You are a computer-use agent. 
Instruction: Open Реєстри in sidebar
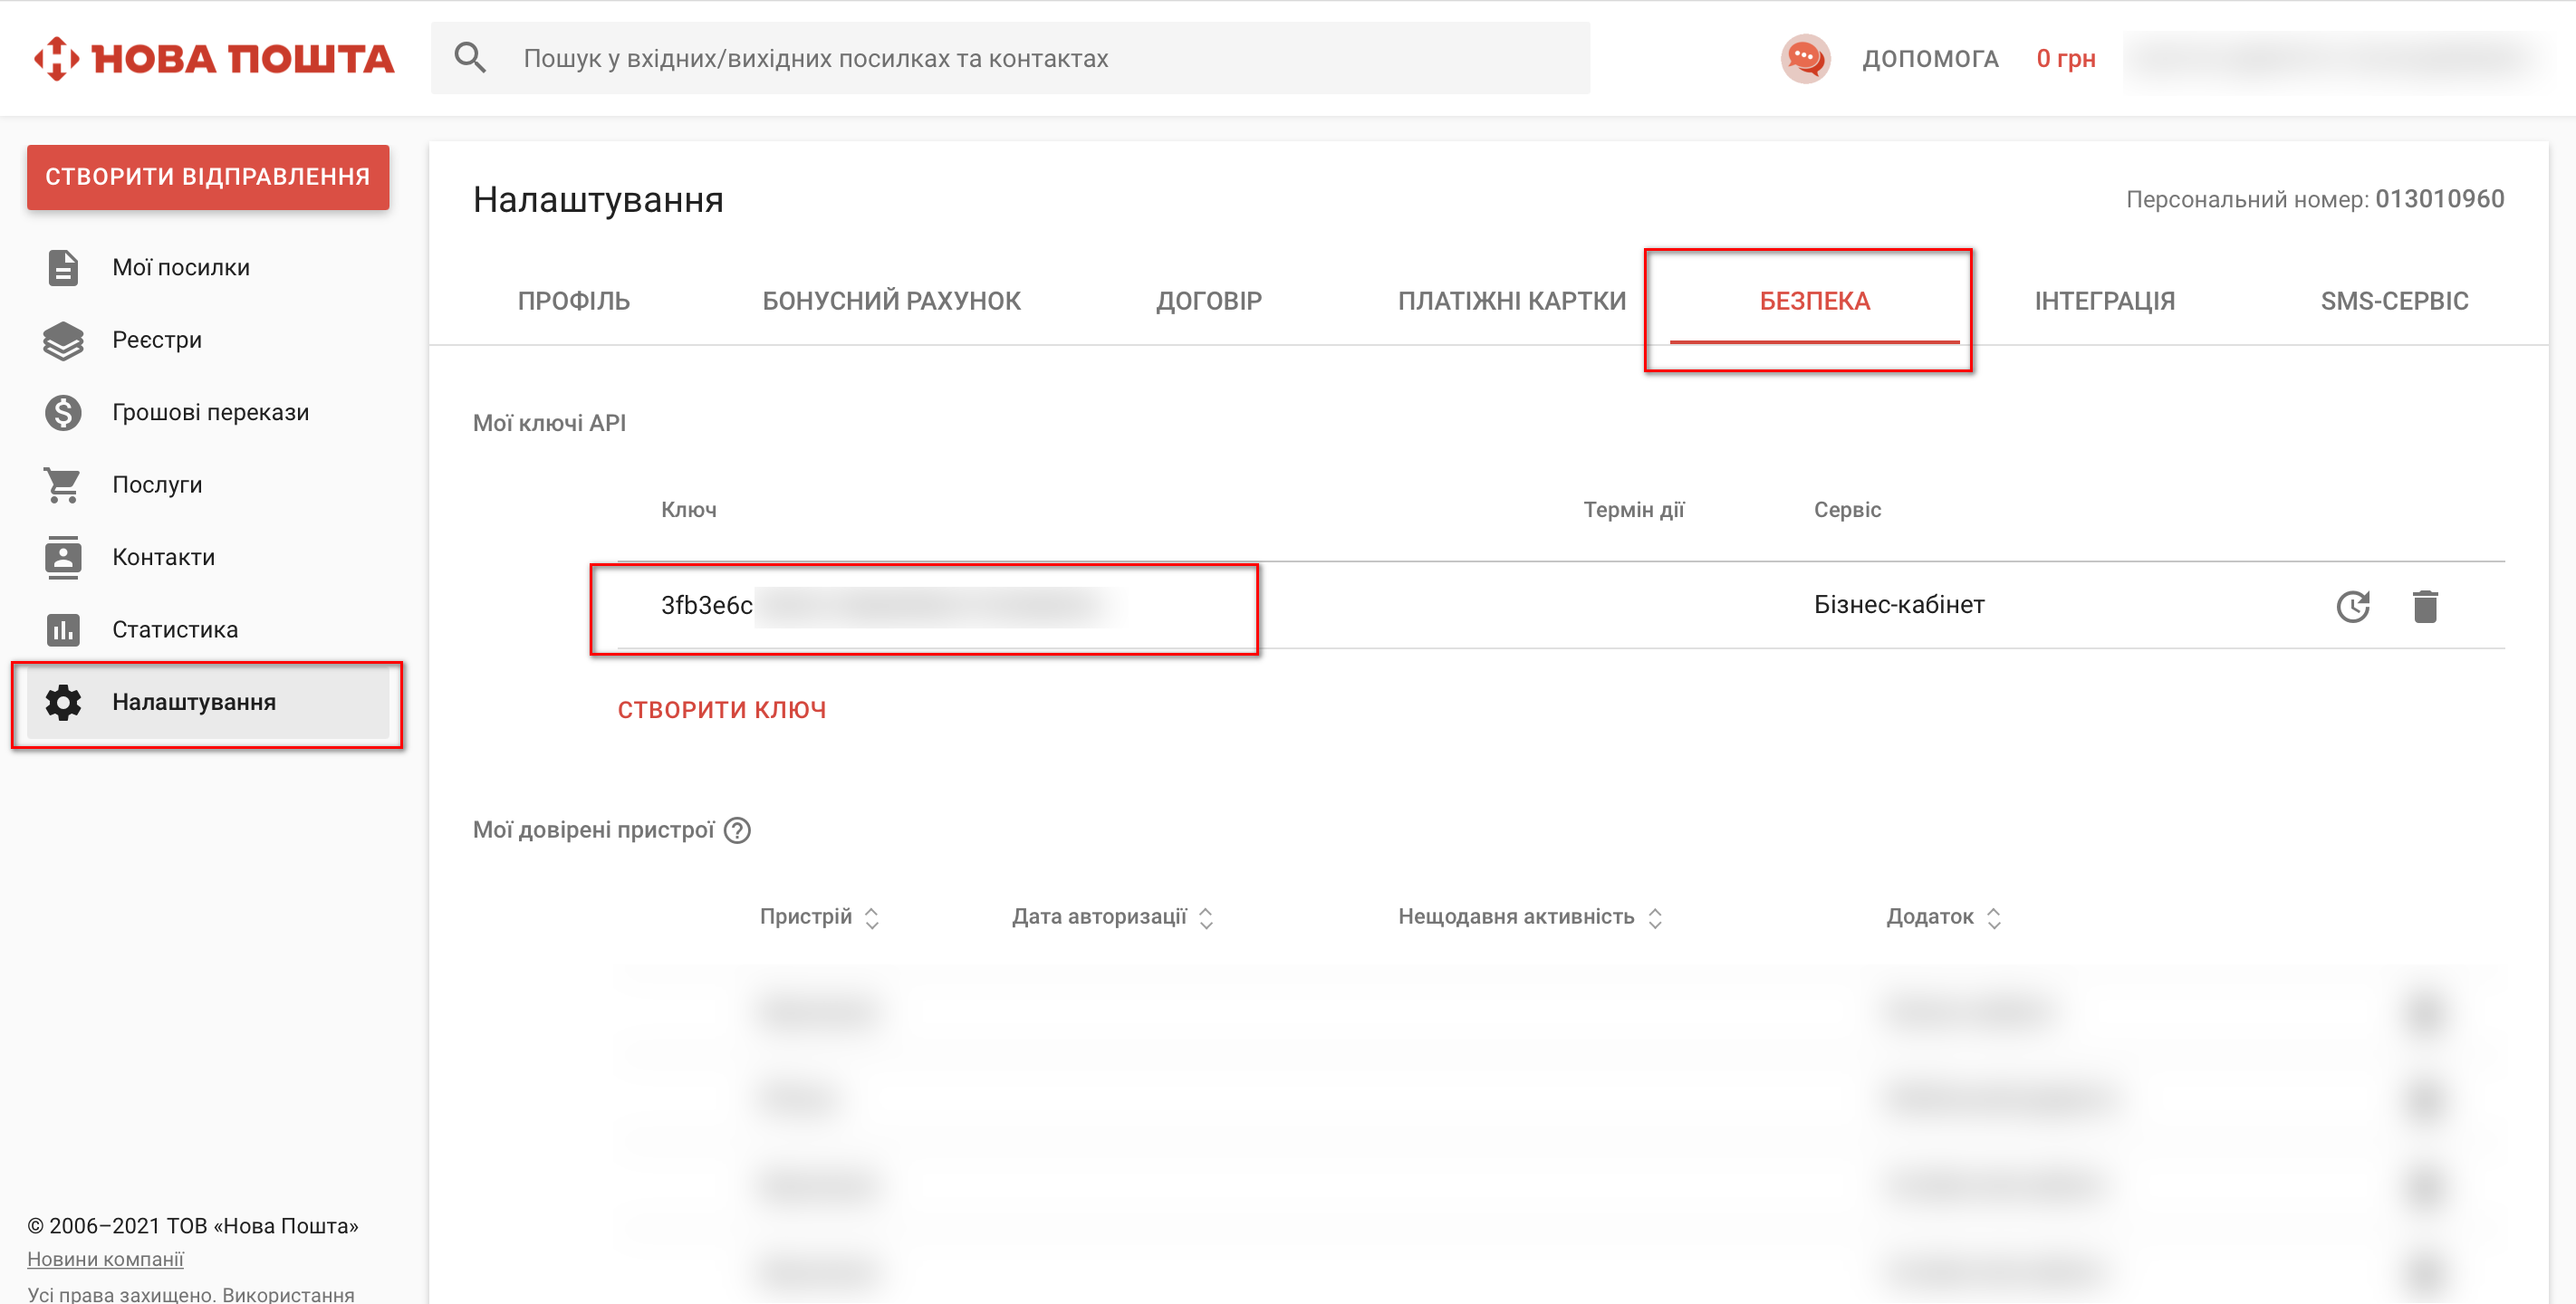coord(208,340)
